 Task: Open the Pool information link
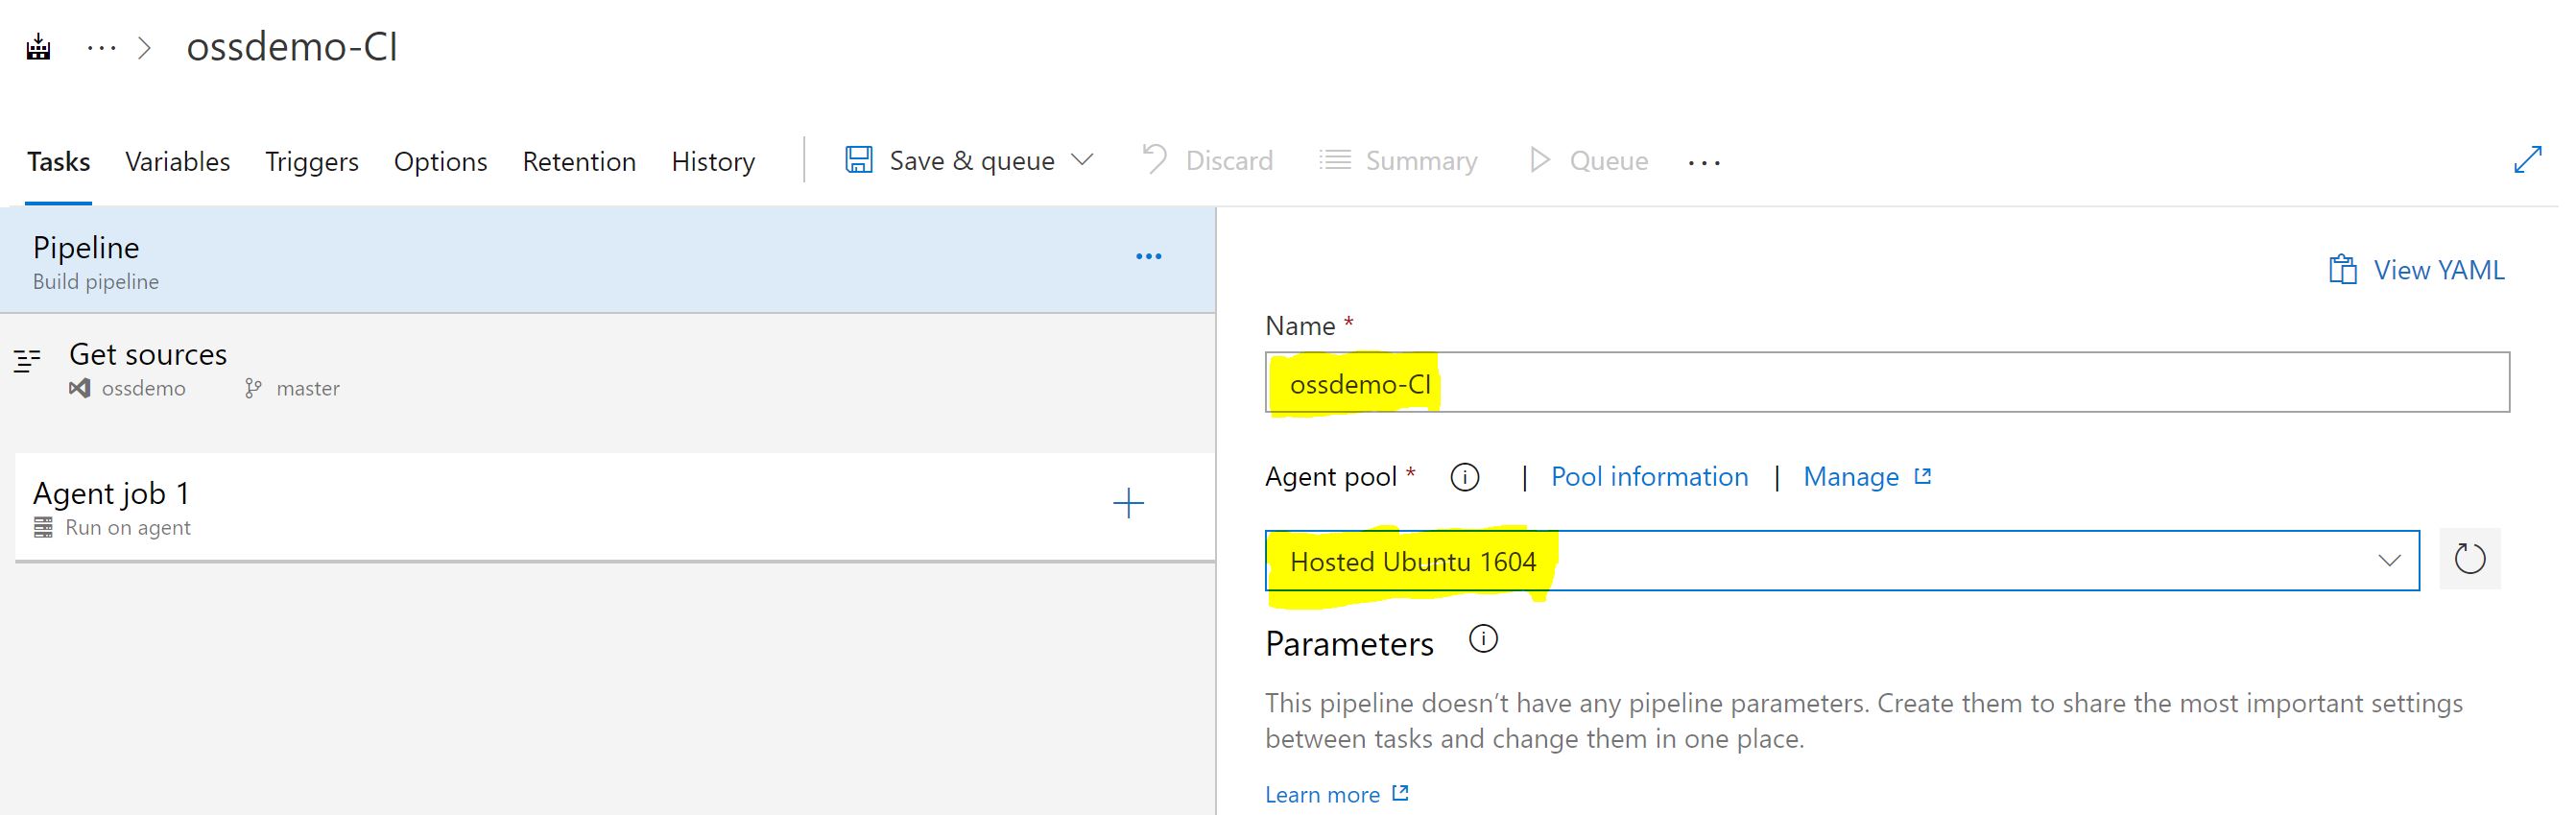(1649, 477)
